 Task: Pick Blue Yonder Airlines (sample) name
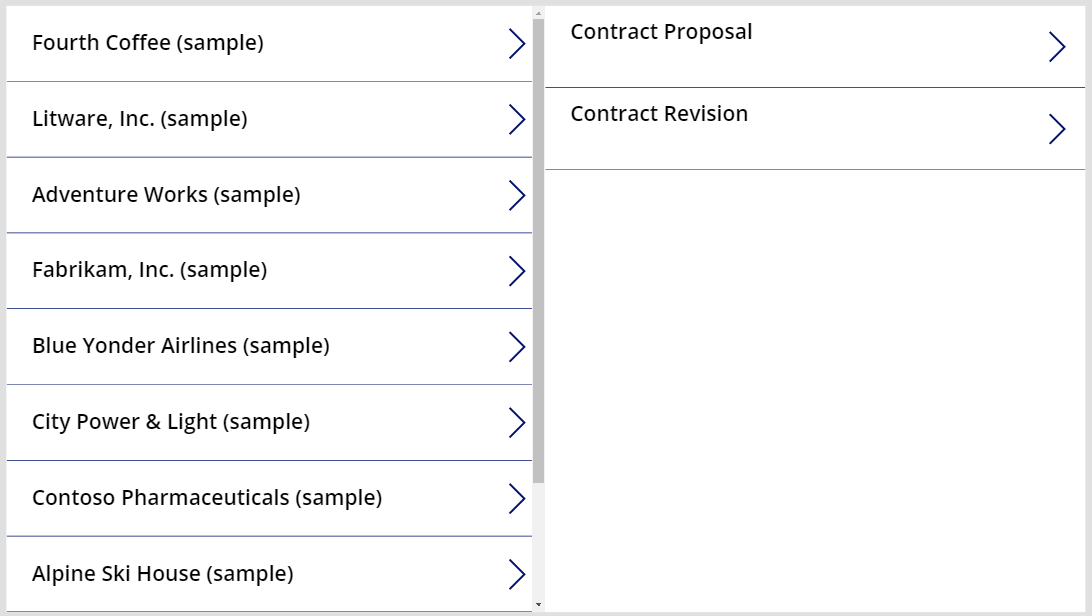181,346
